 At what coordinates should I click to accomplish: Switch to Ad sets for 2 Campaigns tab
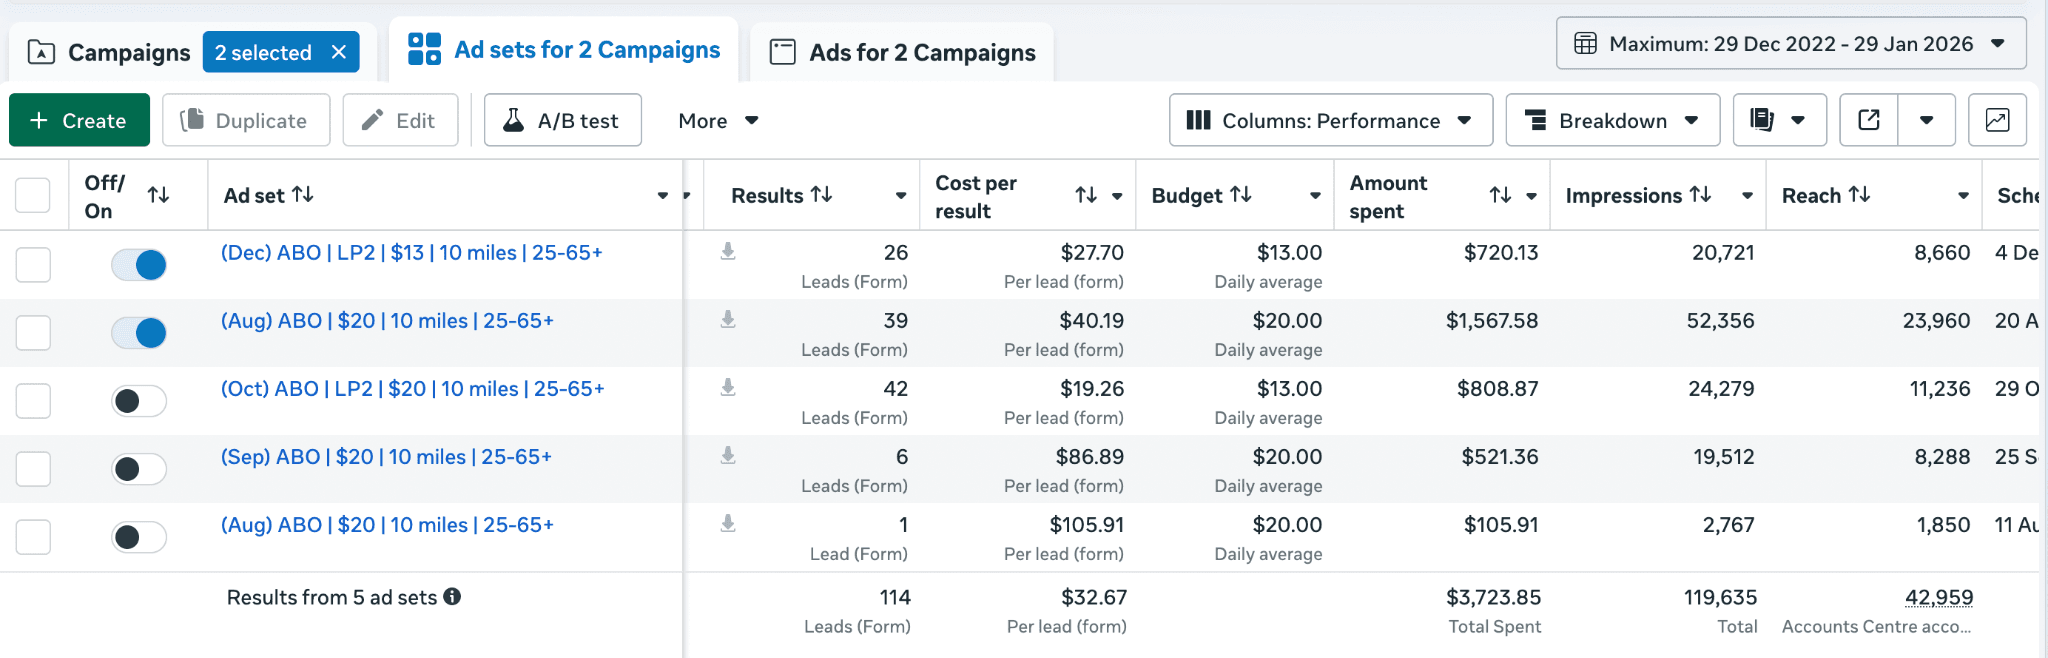pos(564,50)
